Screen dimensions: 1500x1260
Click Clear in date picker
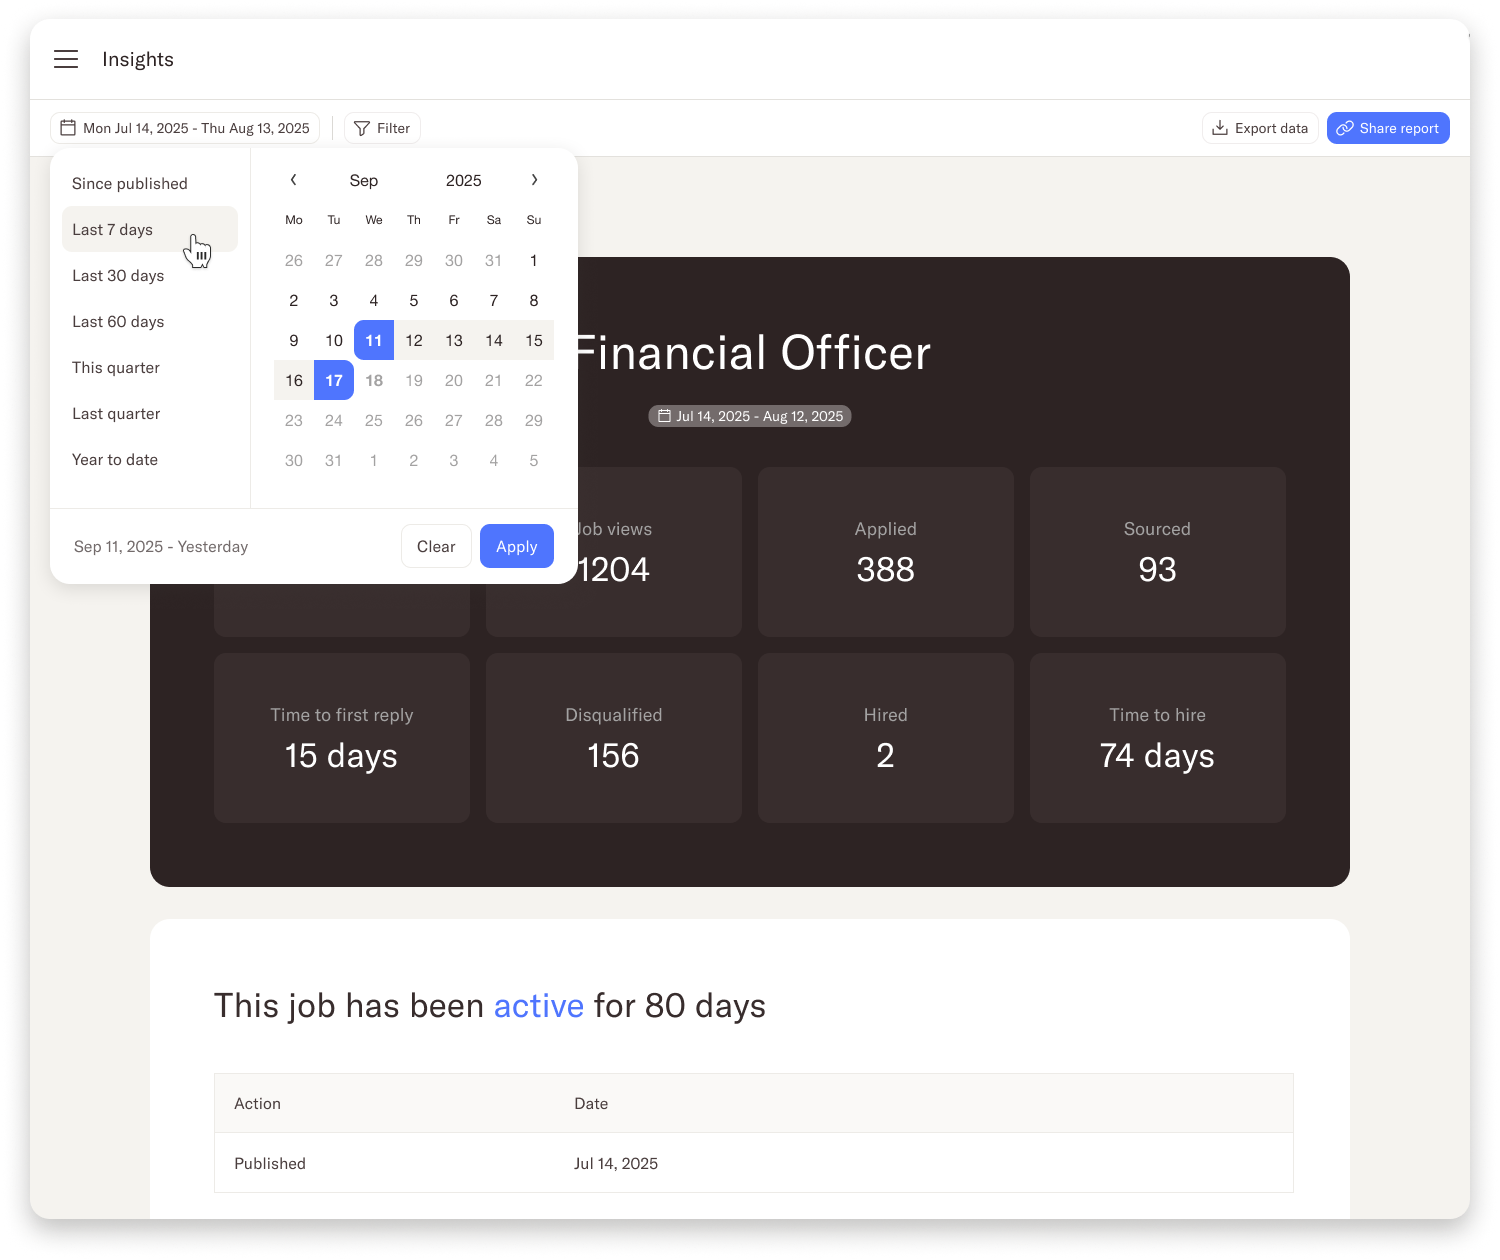tap(436, 546)
